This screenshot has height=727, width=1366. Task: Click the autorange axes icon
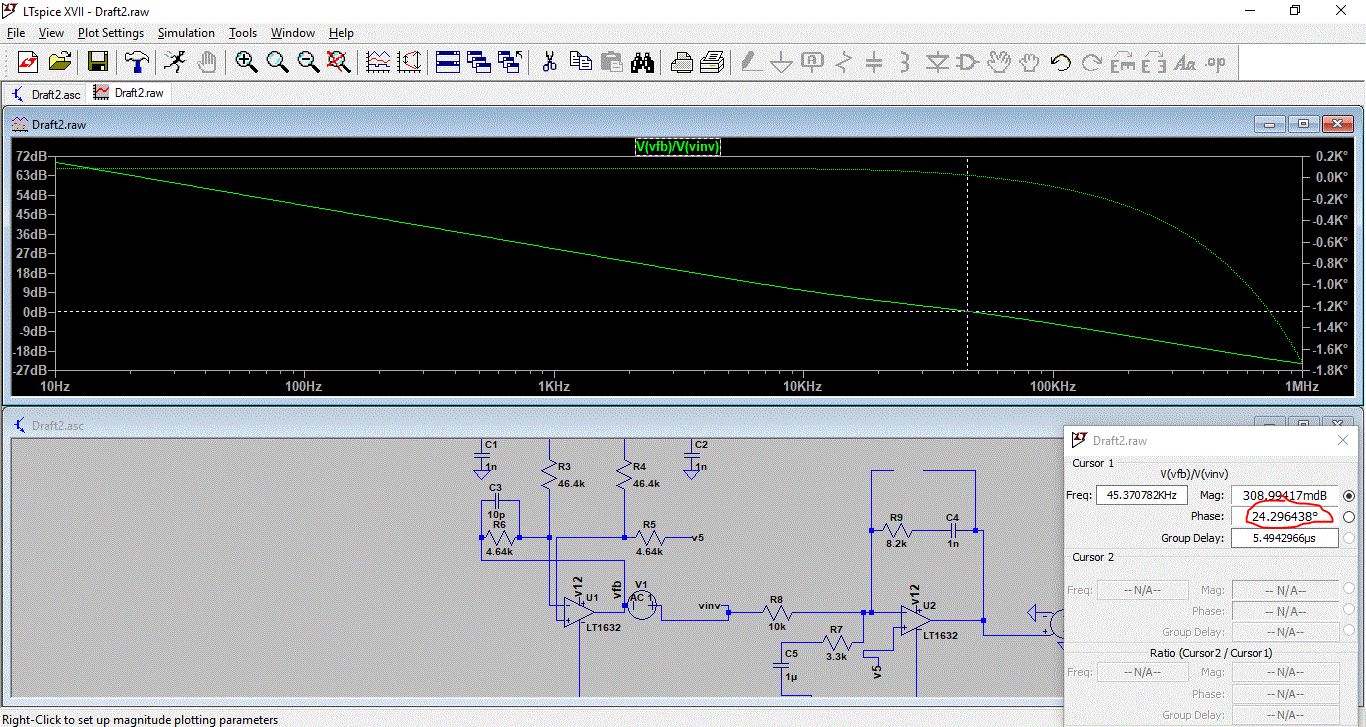point(409,62)
